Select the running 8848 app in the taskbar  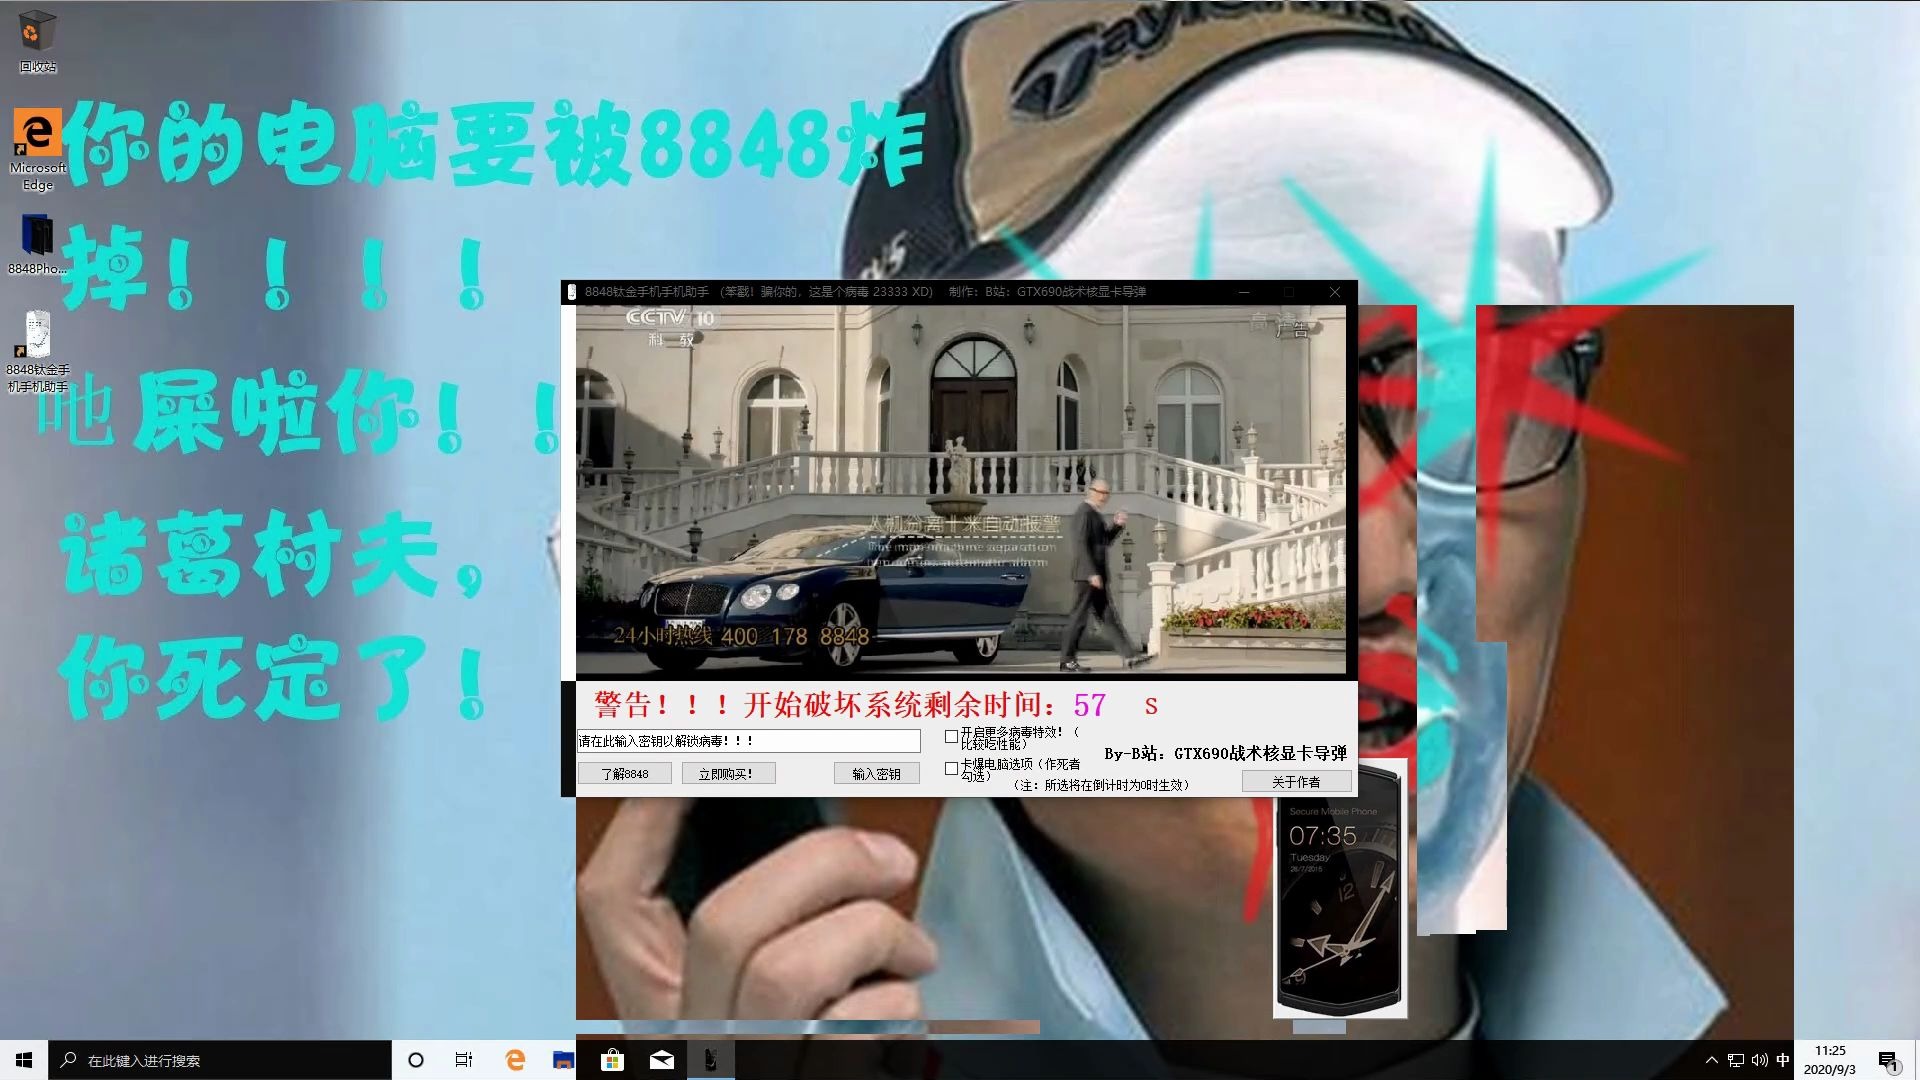pos(711,1060)
